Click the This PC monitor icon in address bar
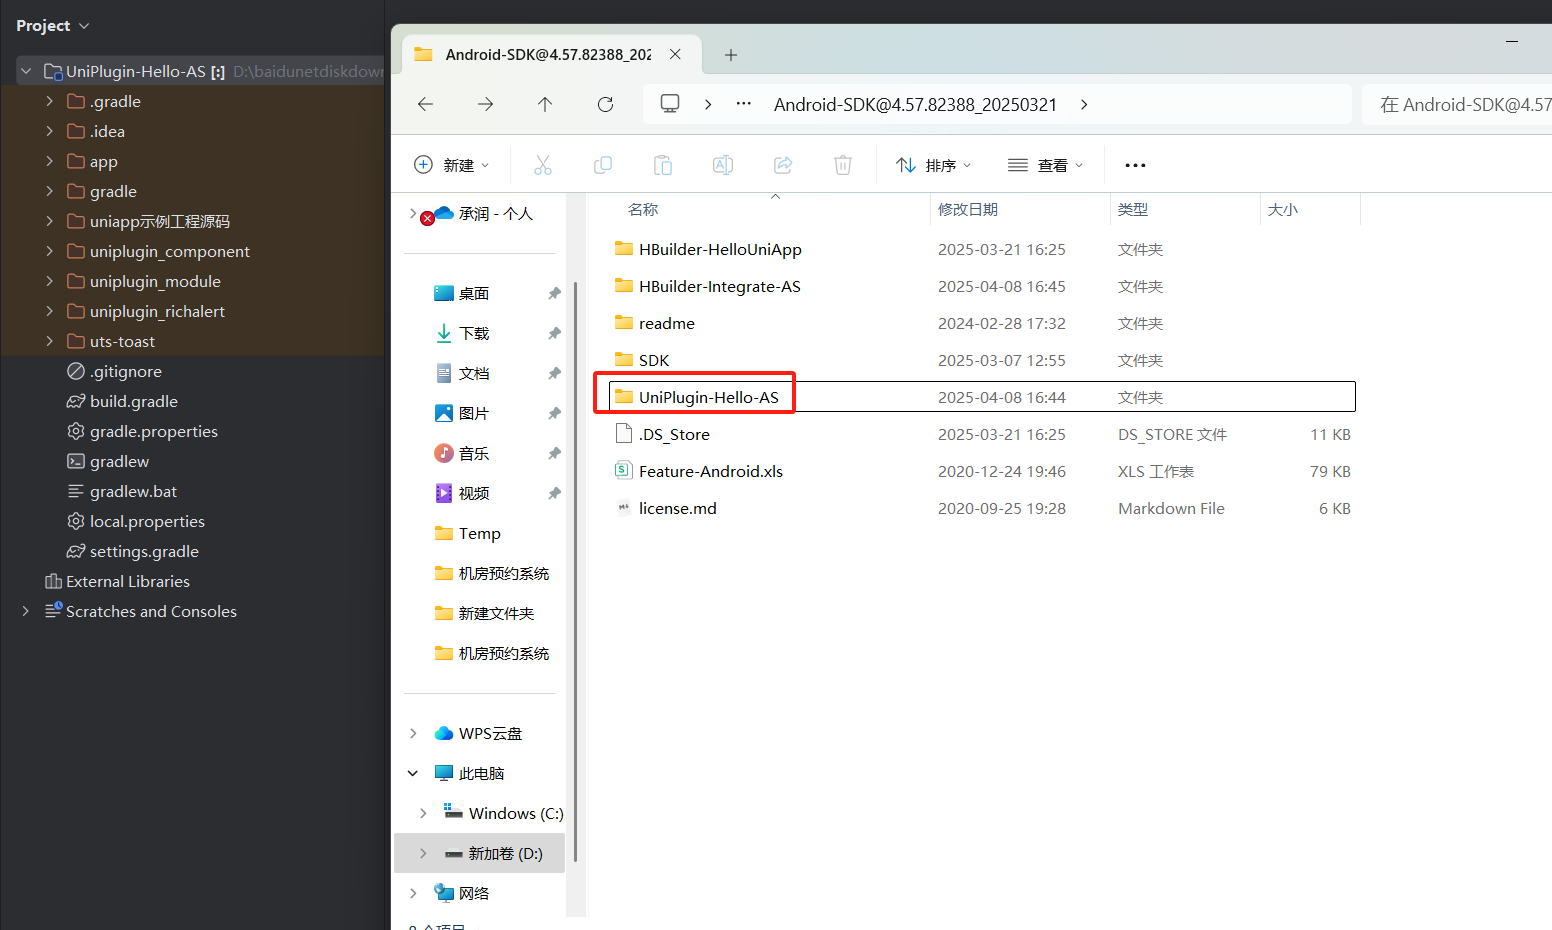1552x930 pixels. (670, 103)
